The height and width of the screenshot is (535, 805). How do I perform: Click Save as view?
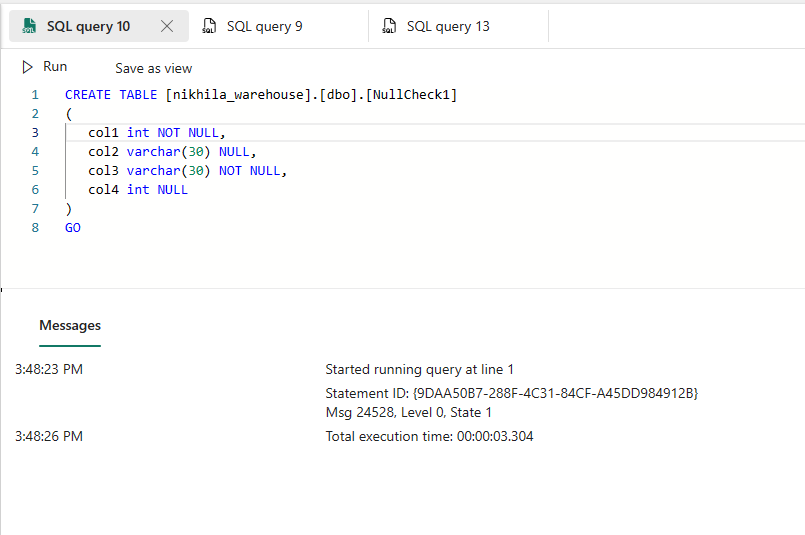pos(154,68)
